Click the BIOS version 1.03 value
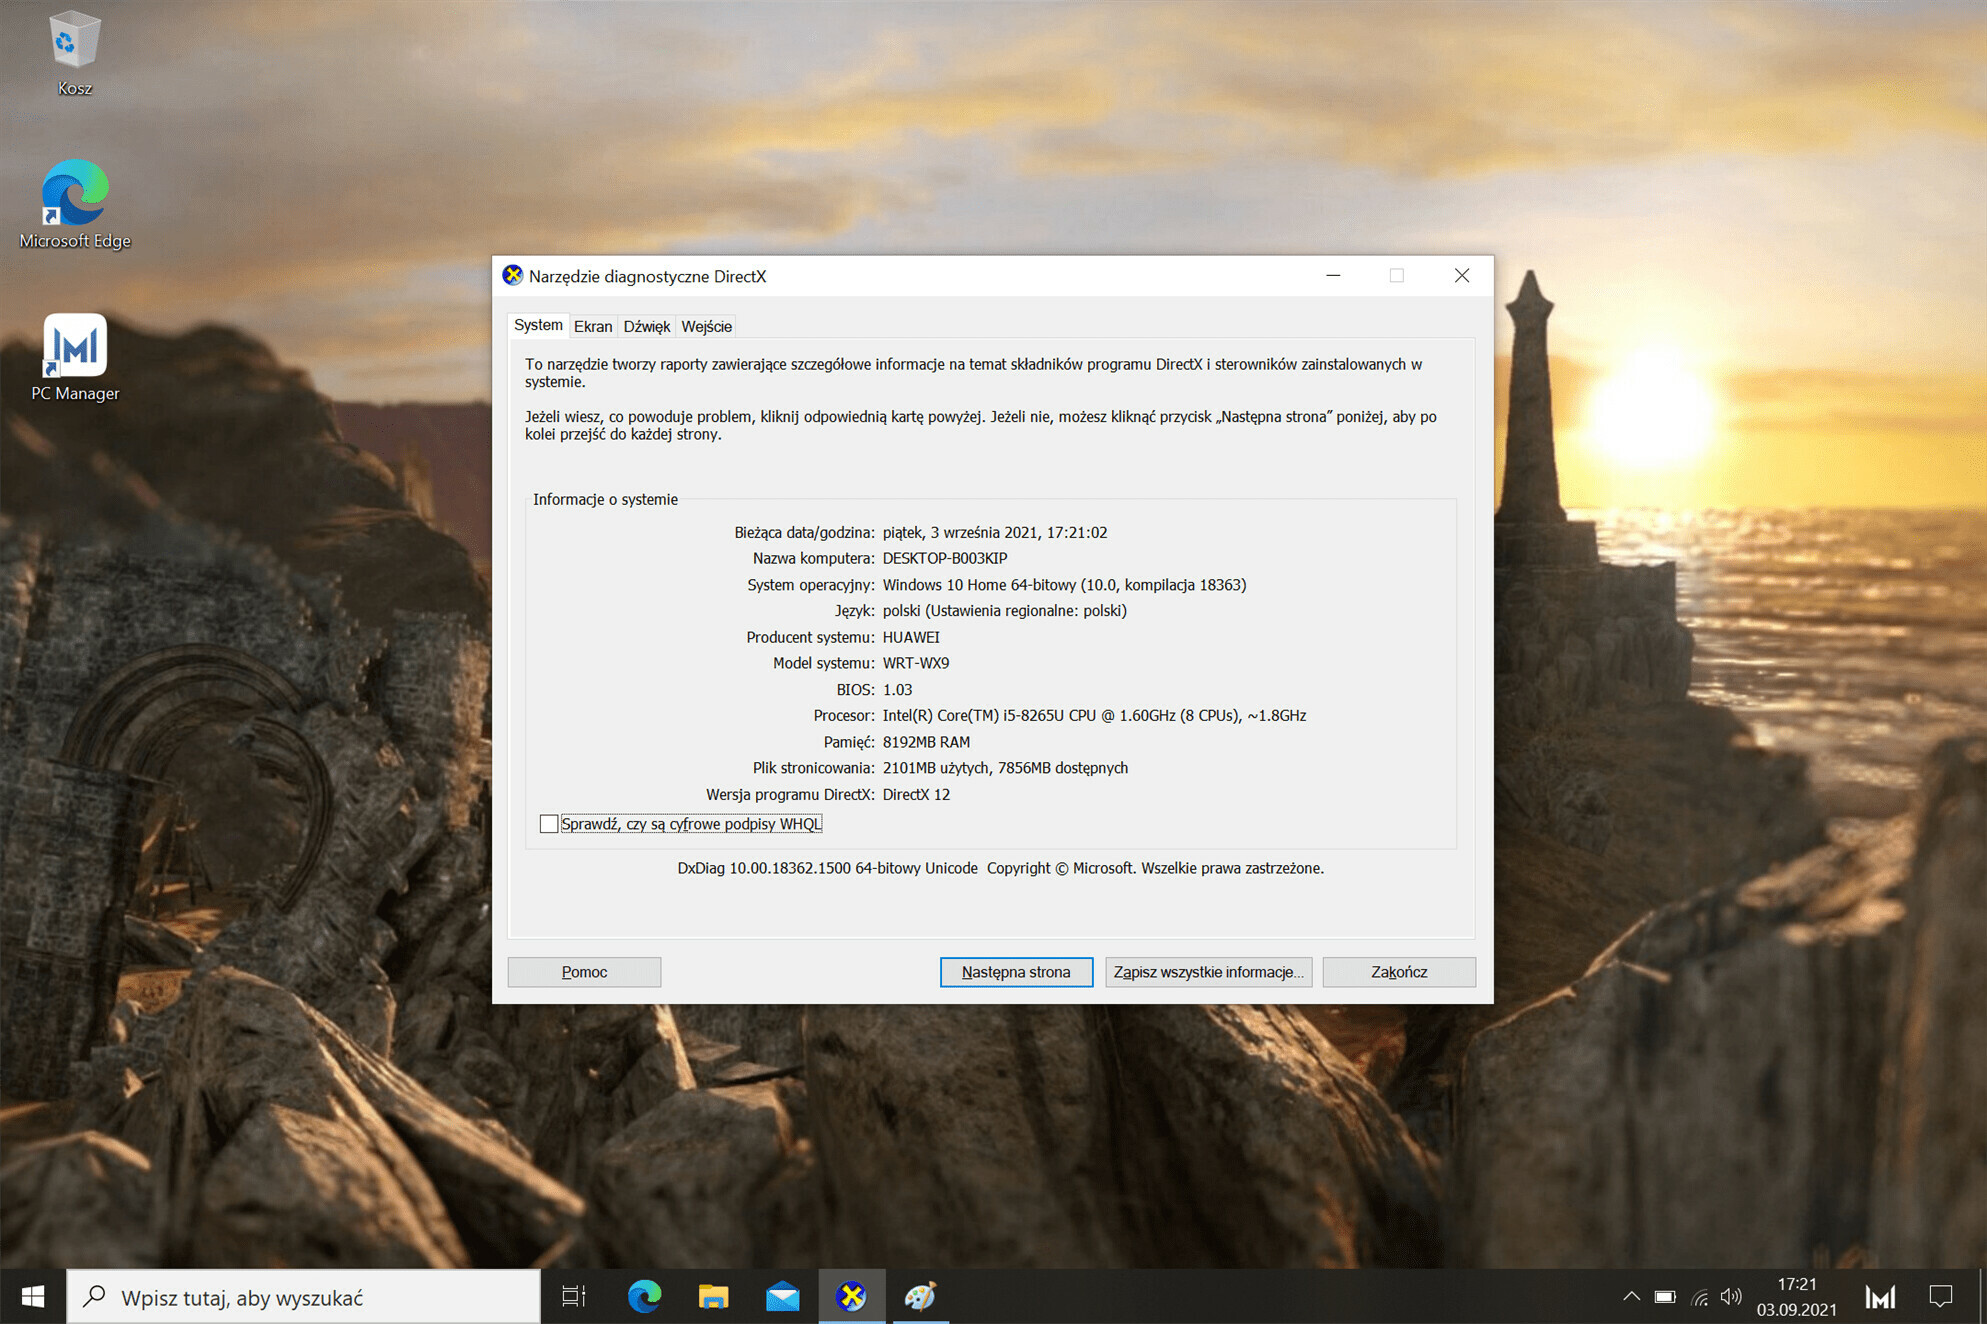1987x1324 pixels. point(897,690)
